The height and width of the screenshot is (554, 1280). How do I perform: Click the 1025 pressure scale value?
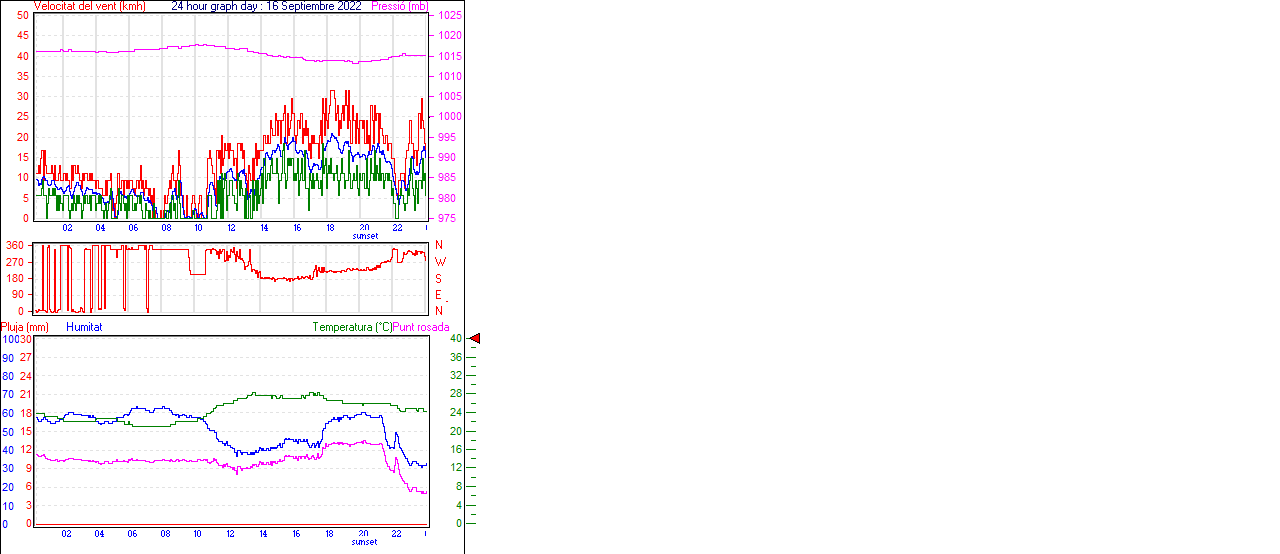click(x=449, y=16)
